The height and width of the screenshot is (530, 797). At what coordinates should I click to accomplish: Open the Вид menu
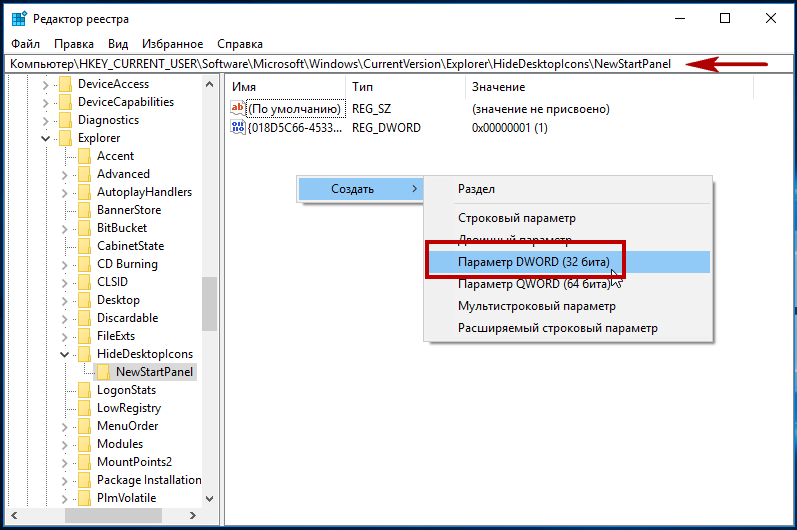click(118, 44)
